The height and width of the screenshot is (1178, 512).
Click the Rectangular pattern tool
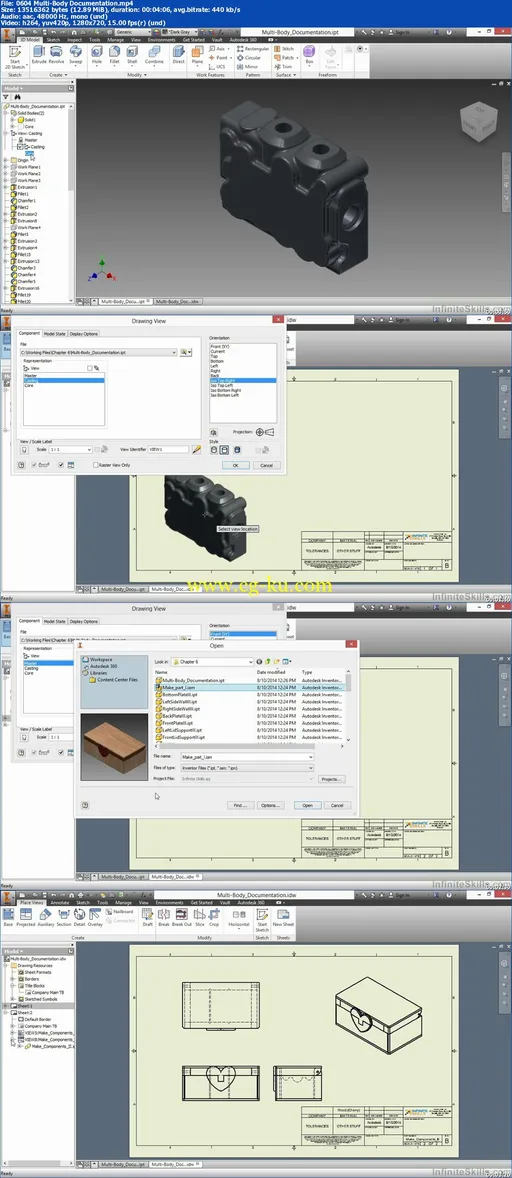[251, 49]
